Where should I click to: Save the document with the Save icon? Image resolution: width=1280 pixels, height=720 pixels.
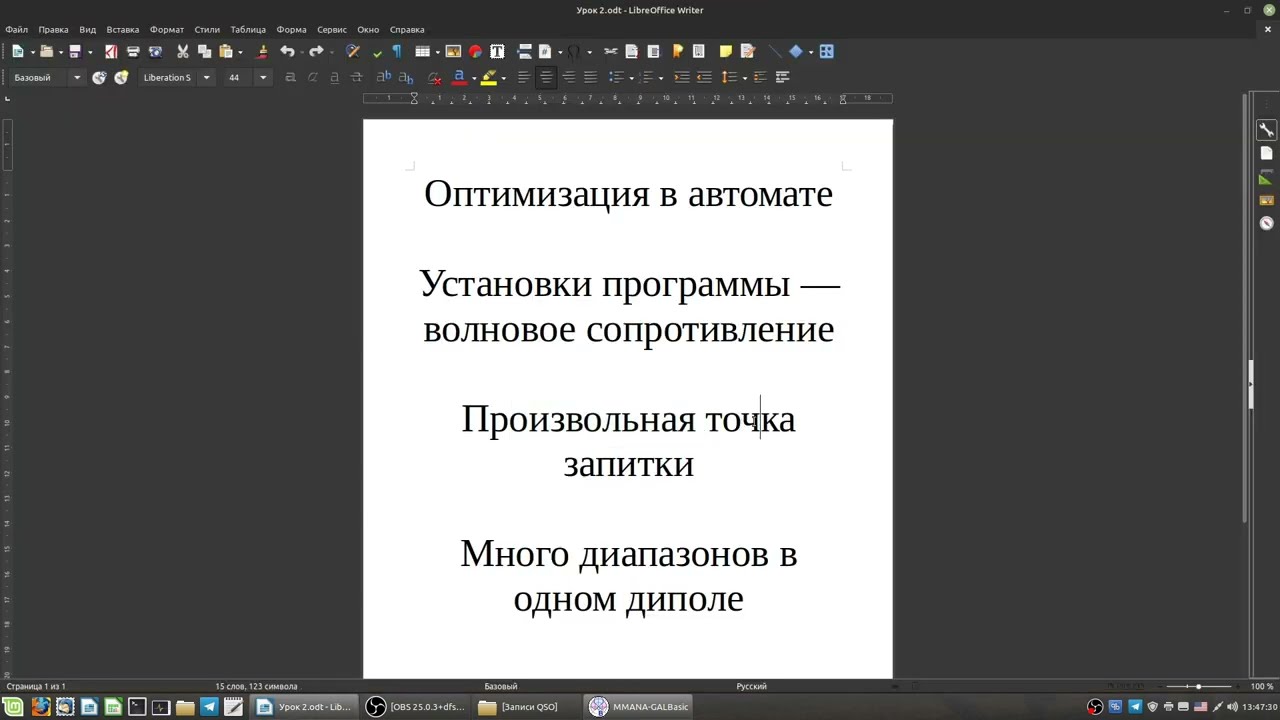click(x=75, y=51)
